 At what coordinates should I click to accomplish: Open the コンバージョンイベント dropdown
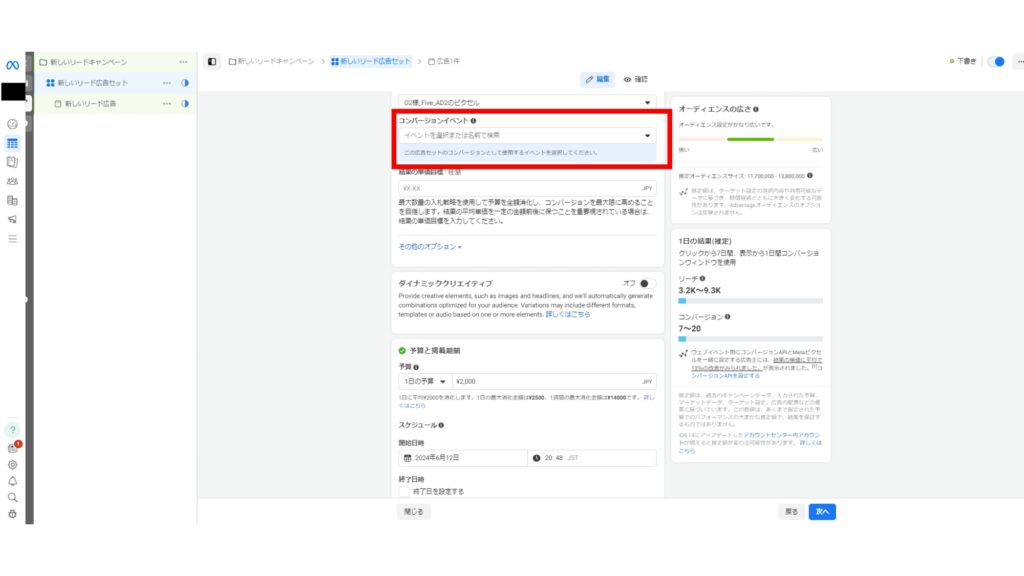click(x=526, y=135)
